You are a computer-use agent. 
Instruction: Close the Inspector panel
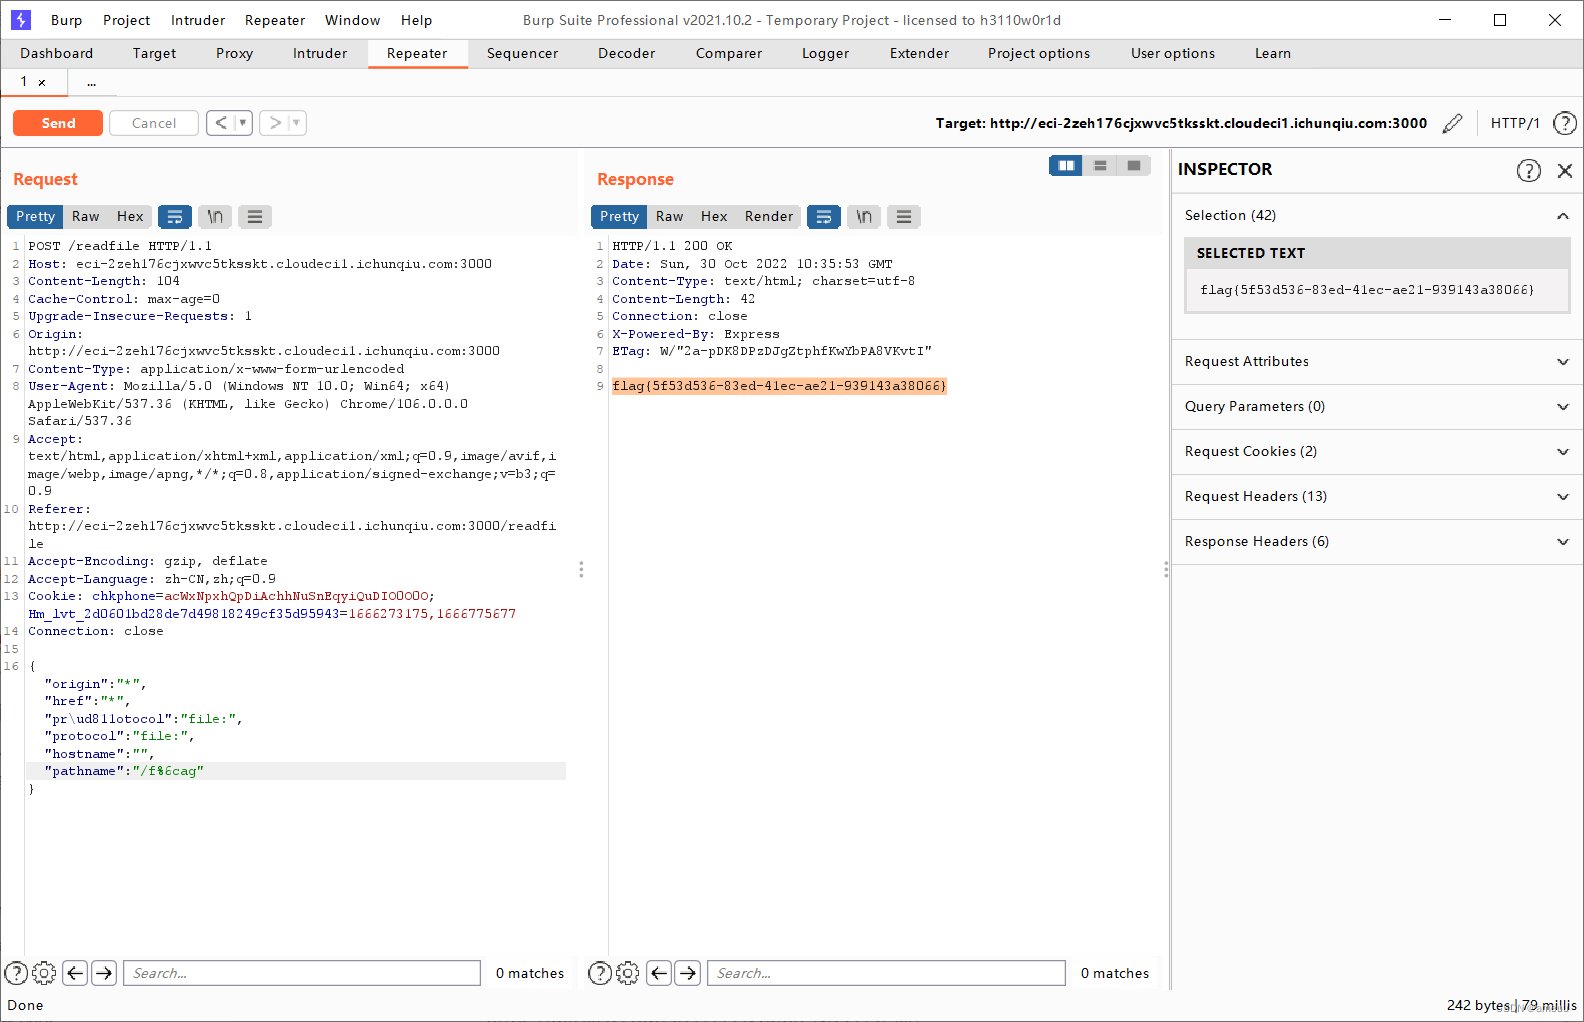[1565, 170]
